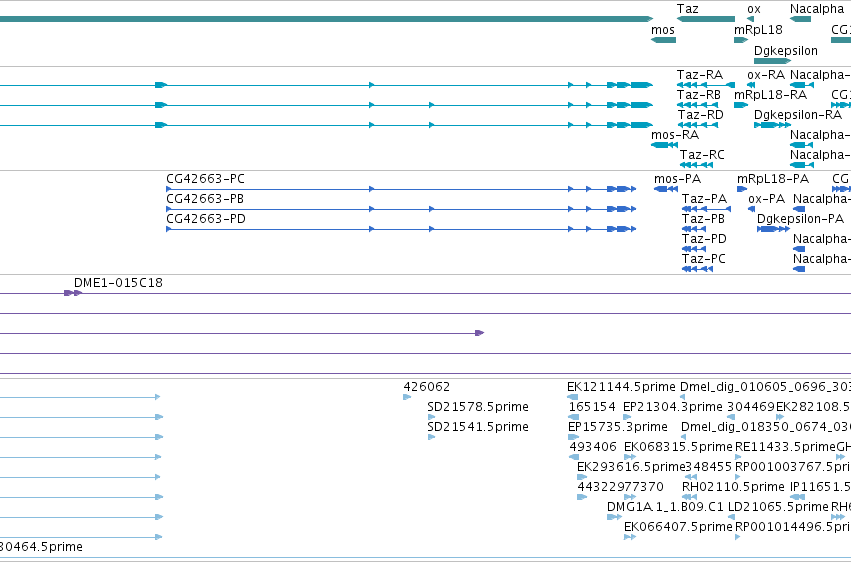Image resolution: width=851 pixels, height=562 pixels.
Task: Select the CG42663-PB protein label
Action: click(x=205, y=199)
